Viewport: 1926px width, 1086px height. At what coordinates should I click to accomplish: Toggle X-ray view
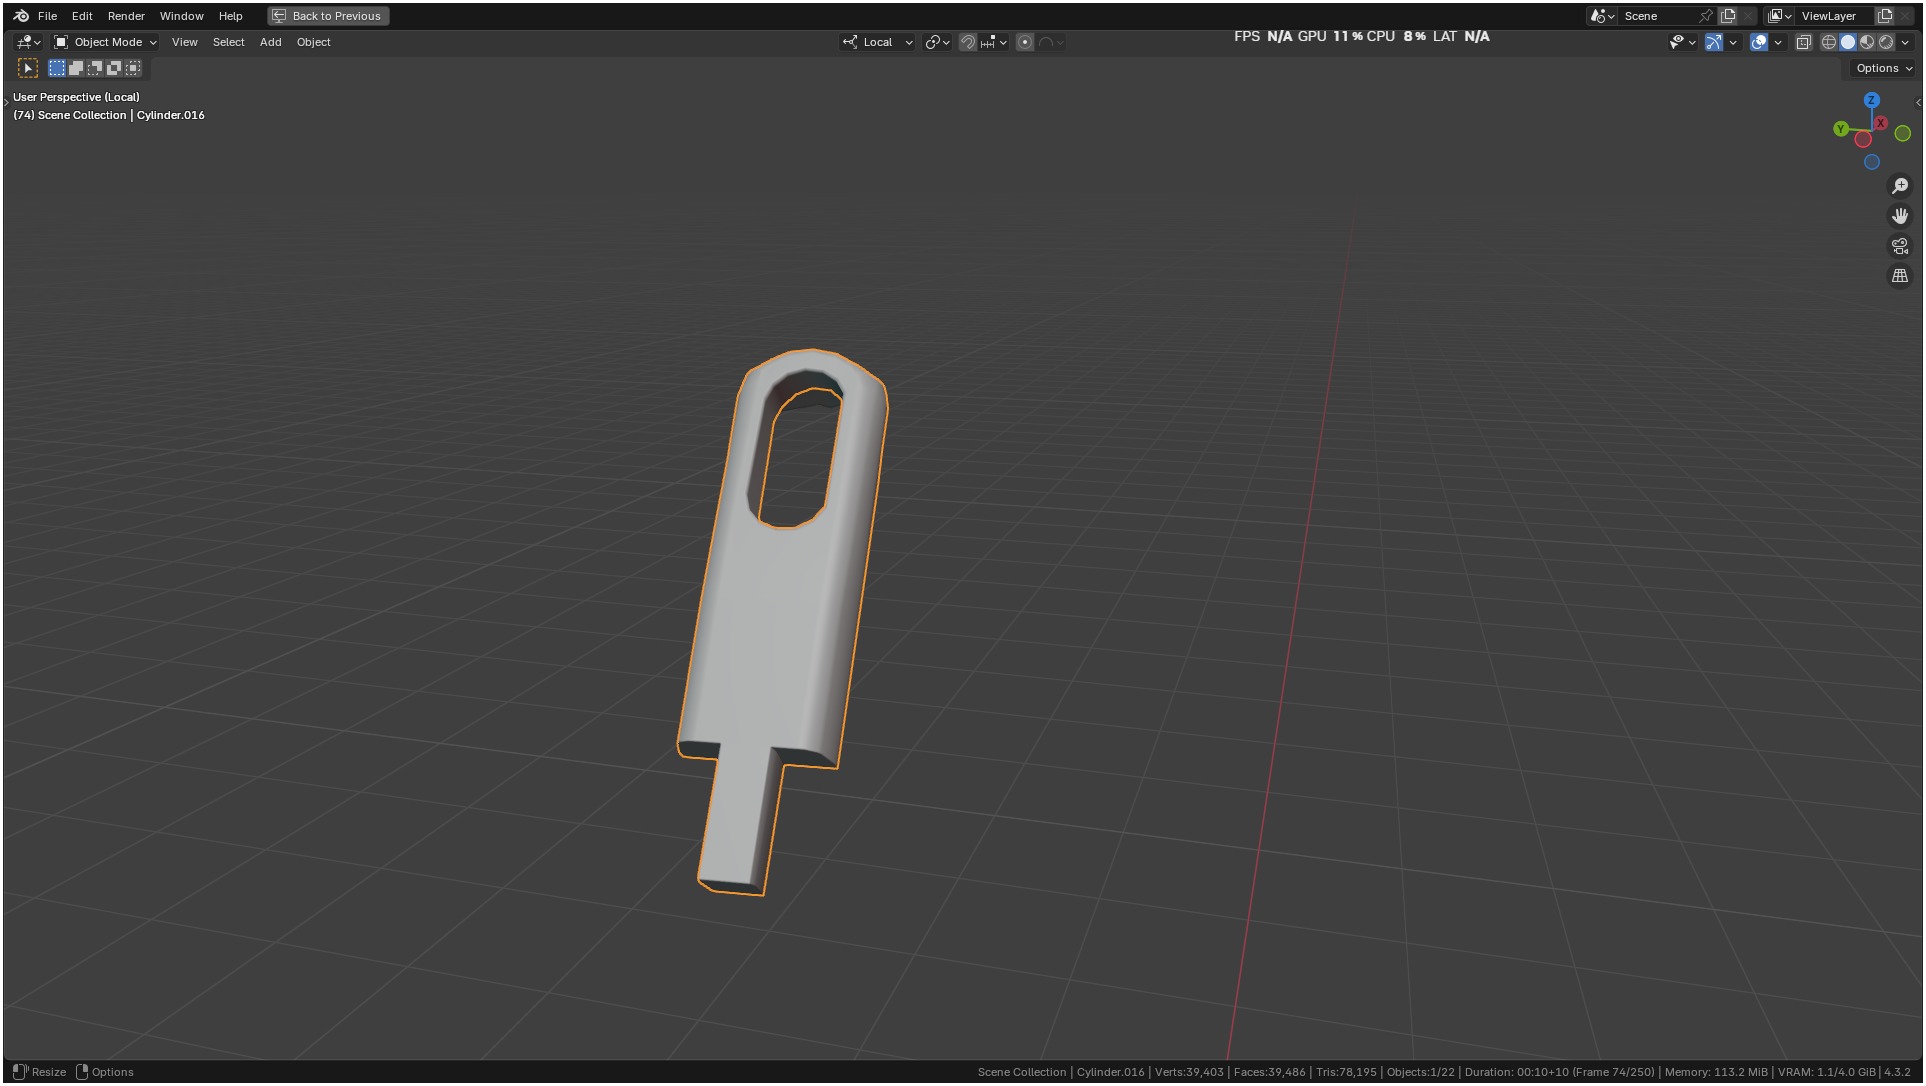[x=1804, y=42]
